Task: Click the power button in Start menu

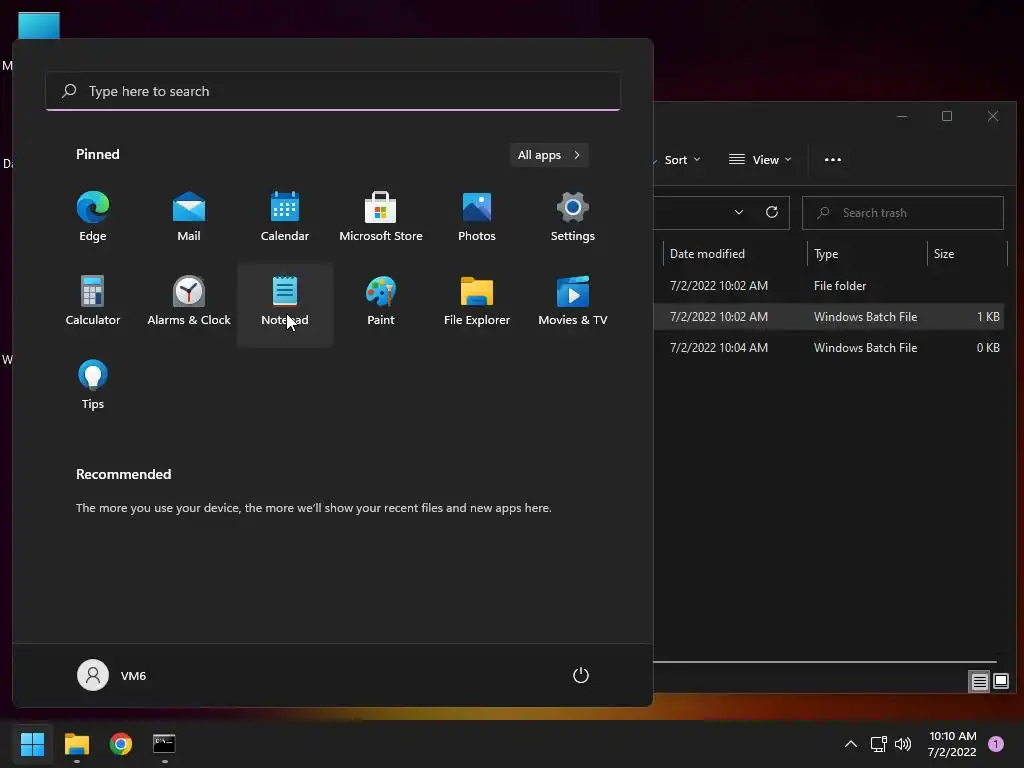Action: [581, 675]
